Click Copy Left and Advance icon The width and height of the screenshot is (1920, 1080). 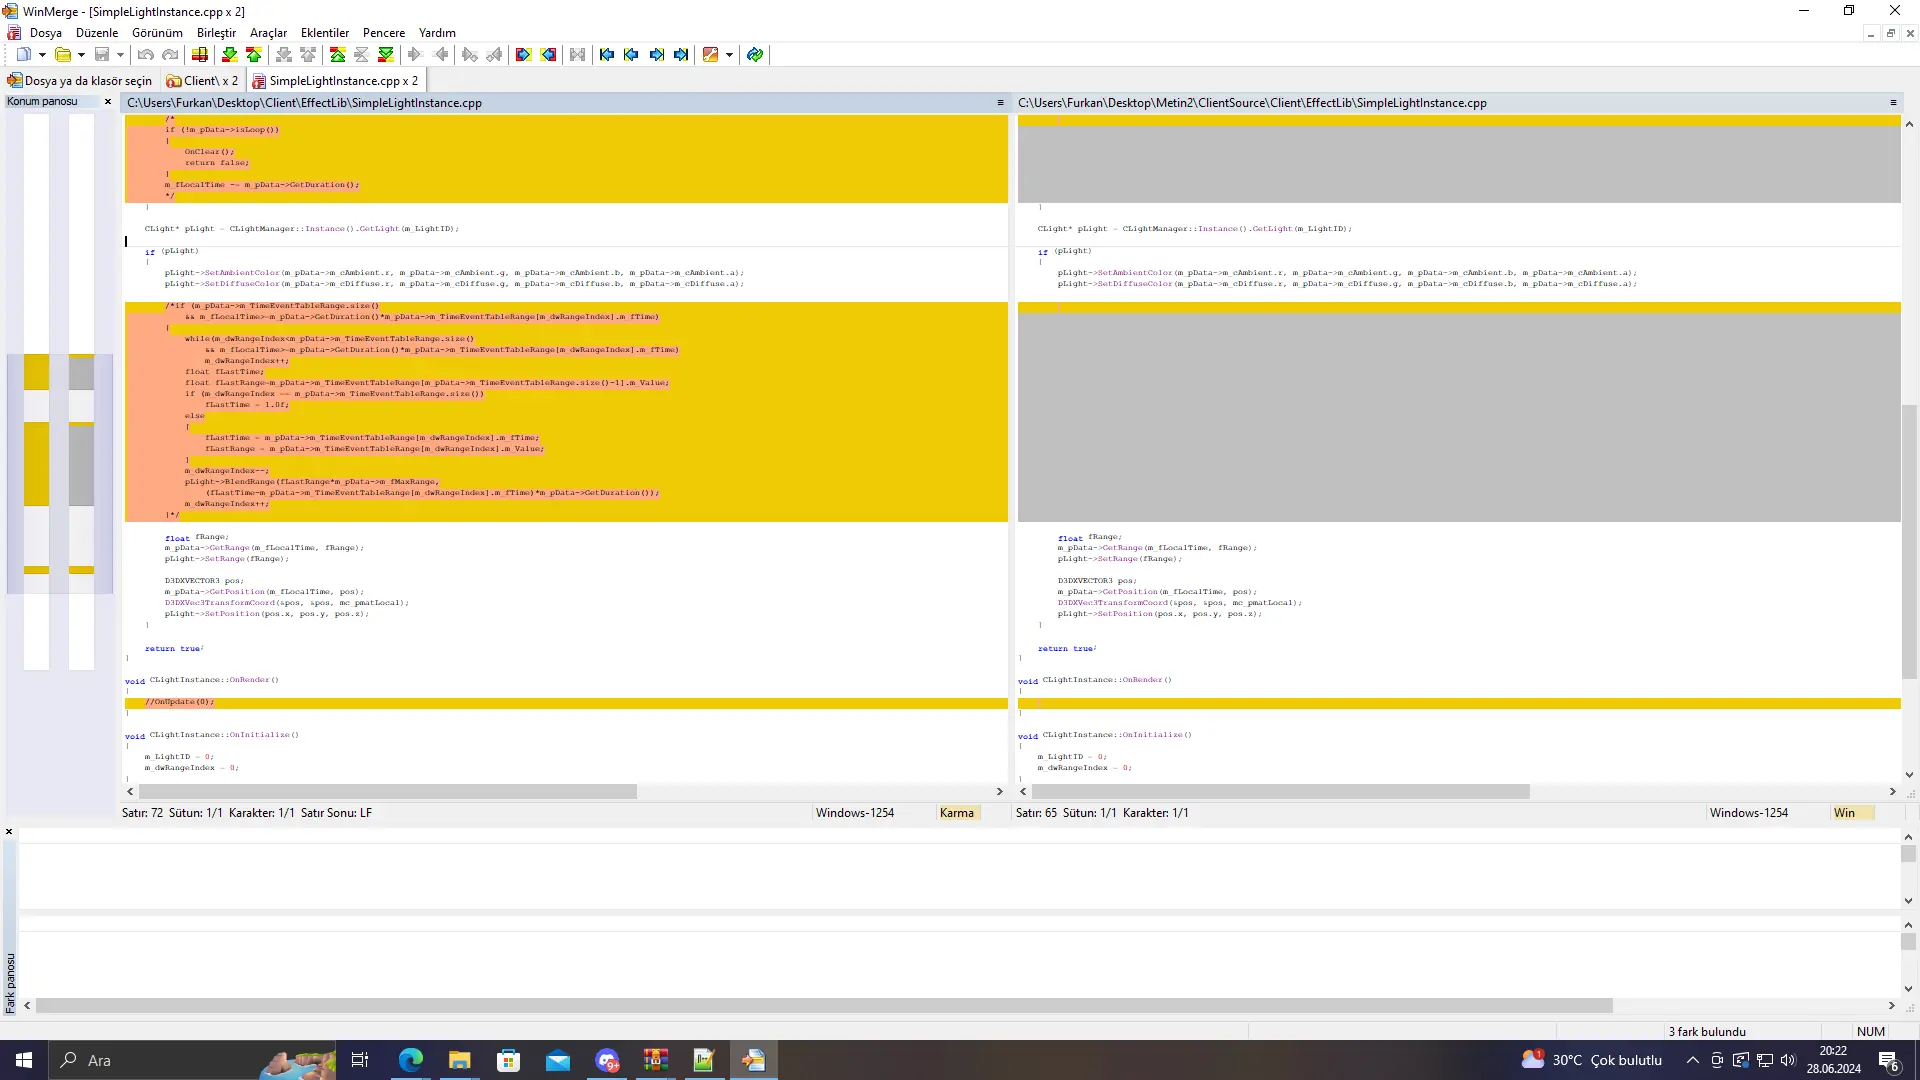pyautogui.click(x=494, y=55)
